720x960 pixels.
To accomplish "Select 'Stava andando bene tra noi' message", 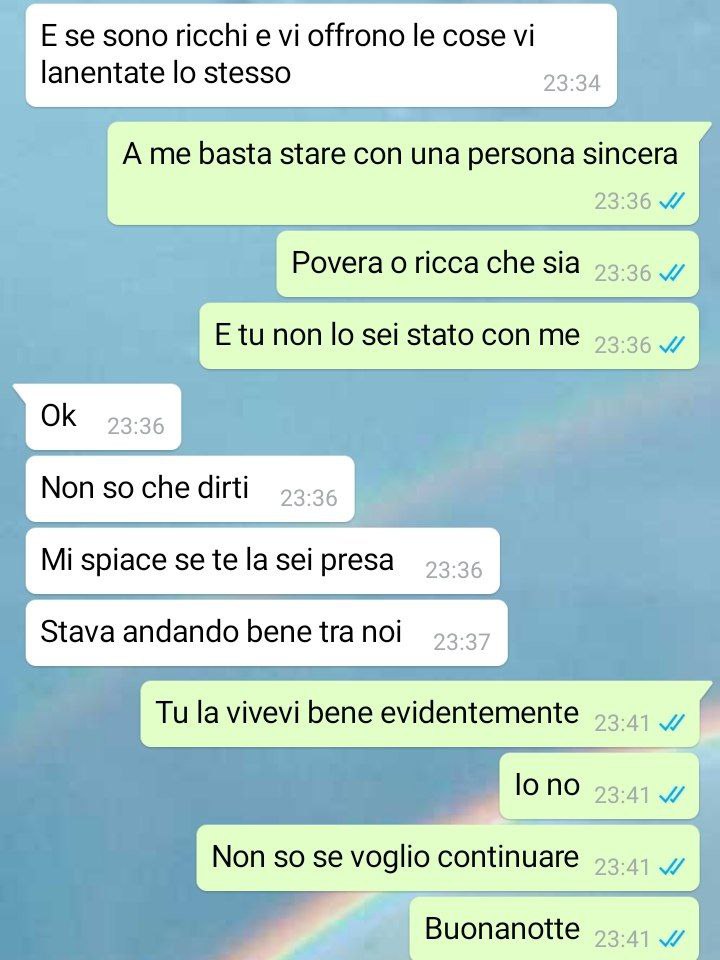I will click(266, 632).
